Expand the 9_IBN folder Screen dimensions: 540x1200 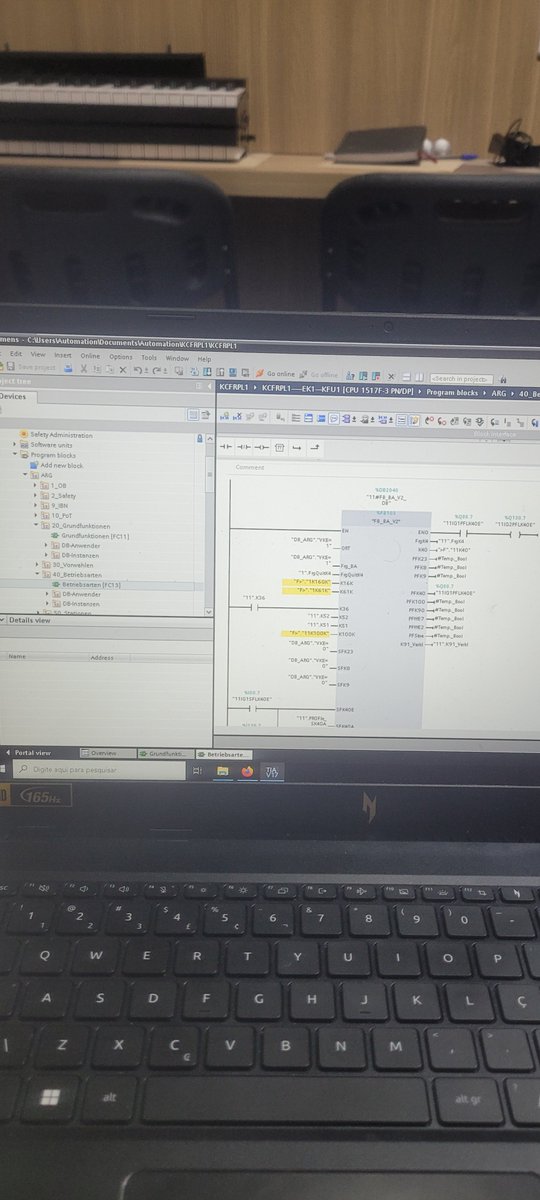(35, 505)
